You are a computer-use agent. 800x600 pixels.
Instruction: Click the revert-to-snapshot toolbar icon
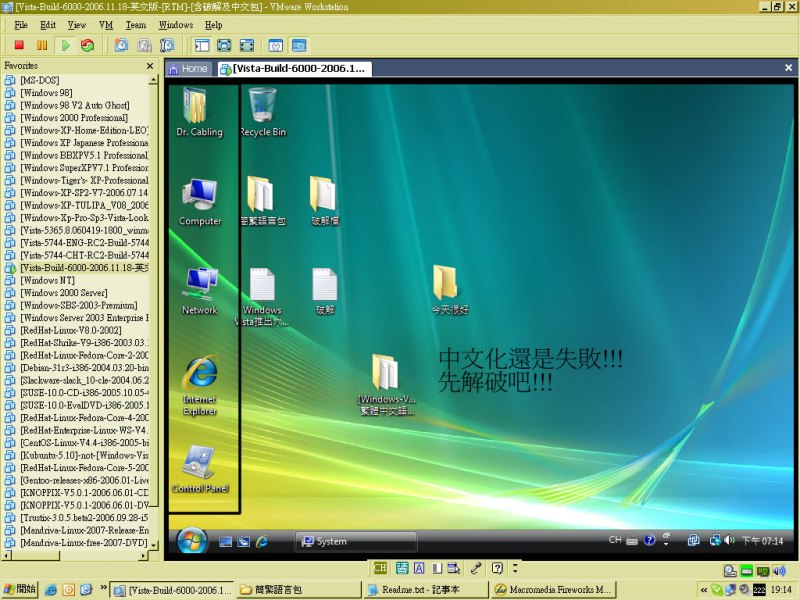[144, 45]
